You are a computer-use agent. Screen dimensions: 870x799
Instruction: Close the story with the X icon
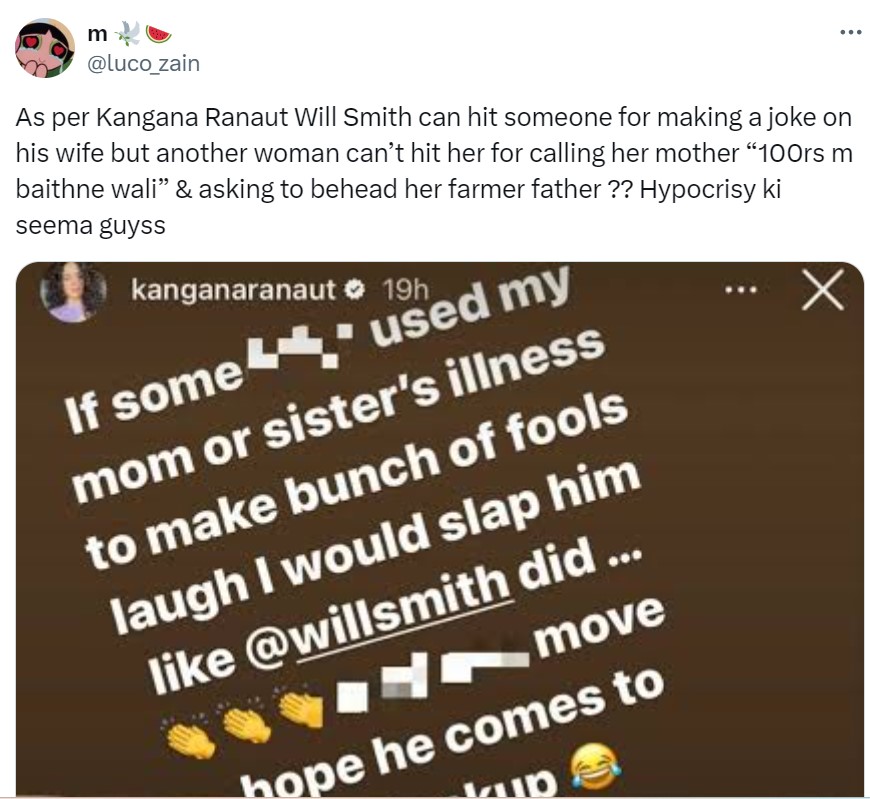[823, 291]
